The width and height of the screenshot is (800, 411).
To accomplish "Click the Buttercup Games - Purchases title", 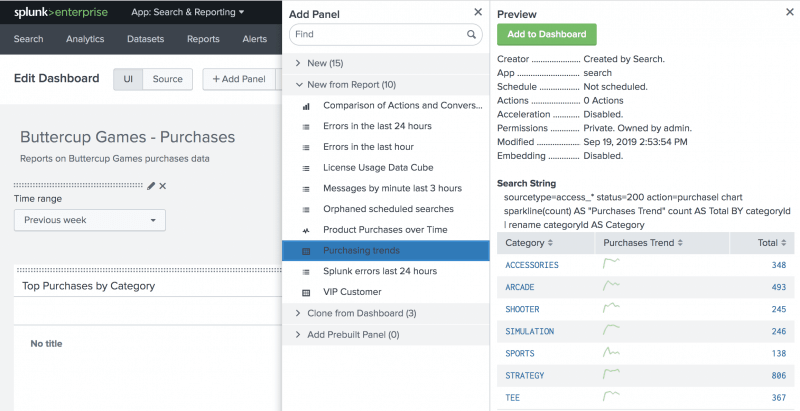I will point(128,137).
